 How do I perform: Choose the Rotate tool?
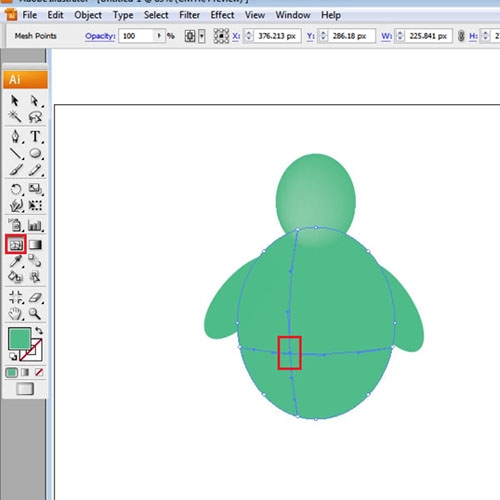[x=16, y=189]
